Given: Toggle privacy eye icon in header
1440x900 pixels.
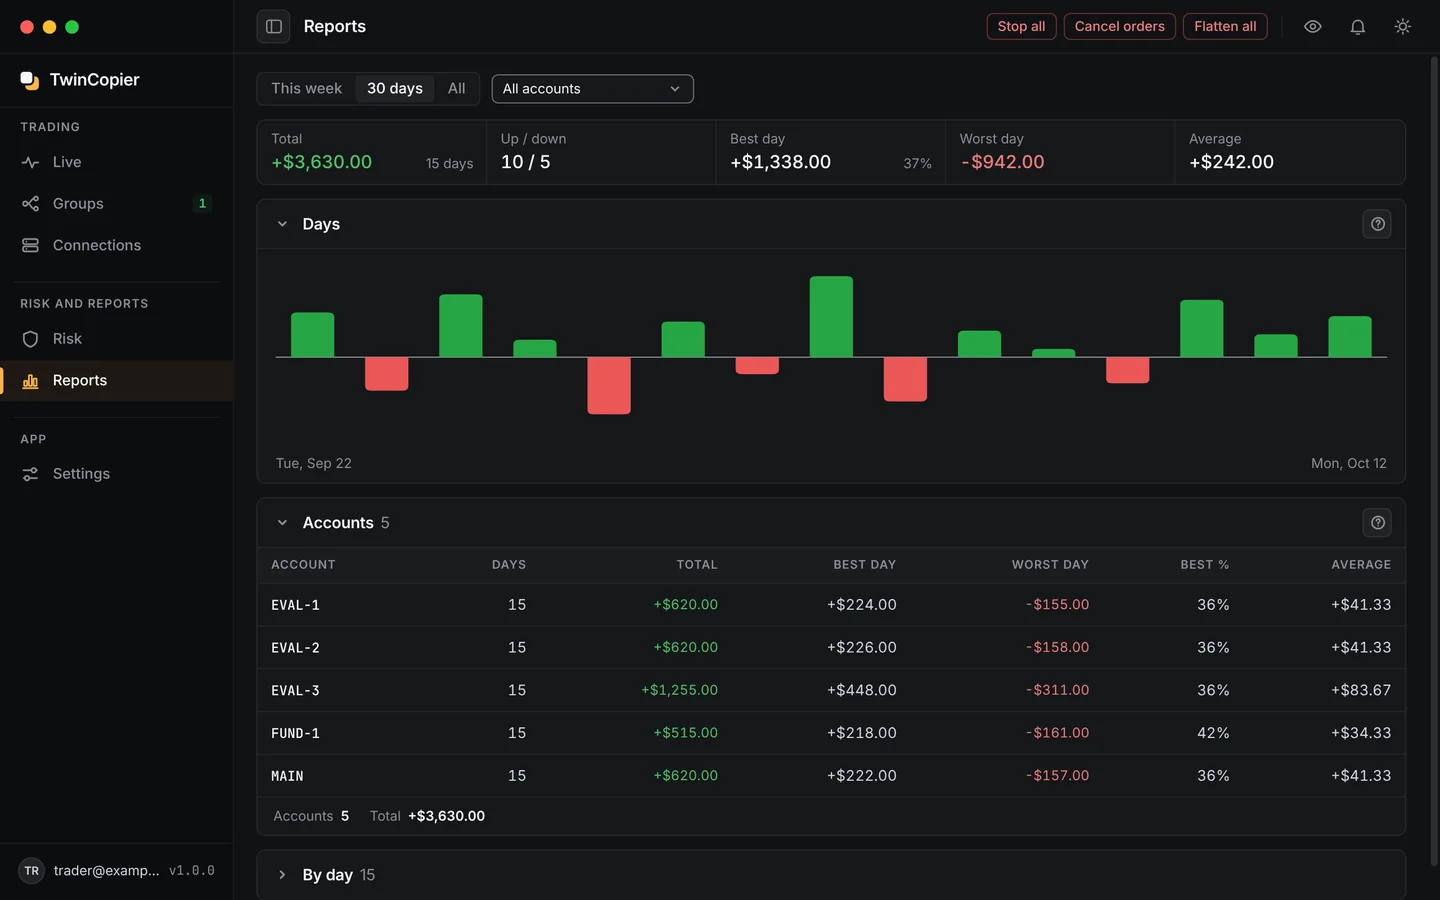Looking at the screenshot, I should [1313, 27].
